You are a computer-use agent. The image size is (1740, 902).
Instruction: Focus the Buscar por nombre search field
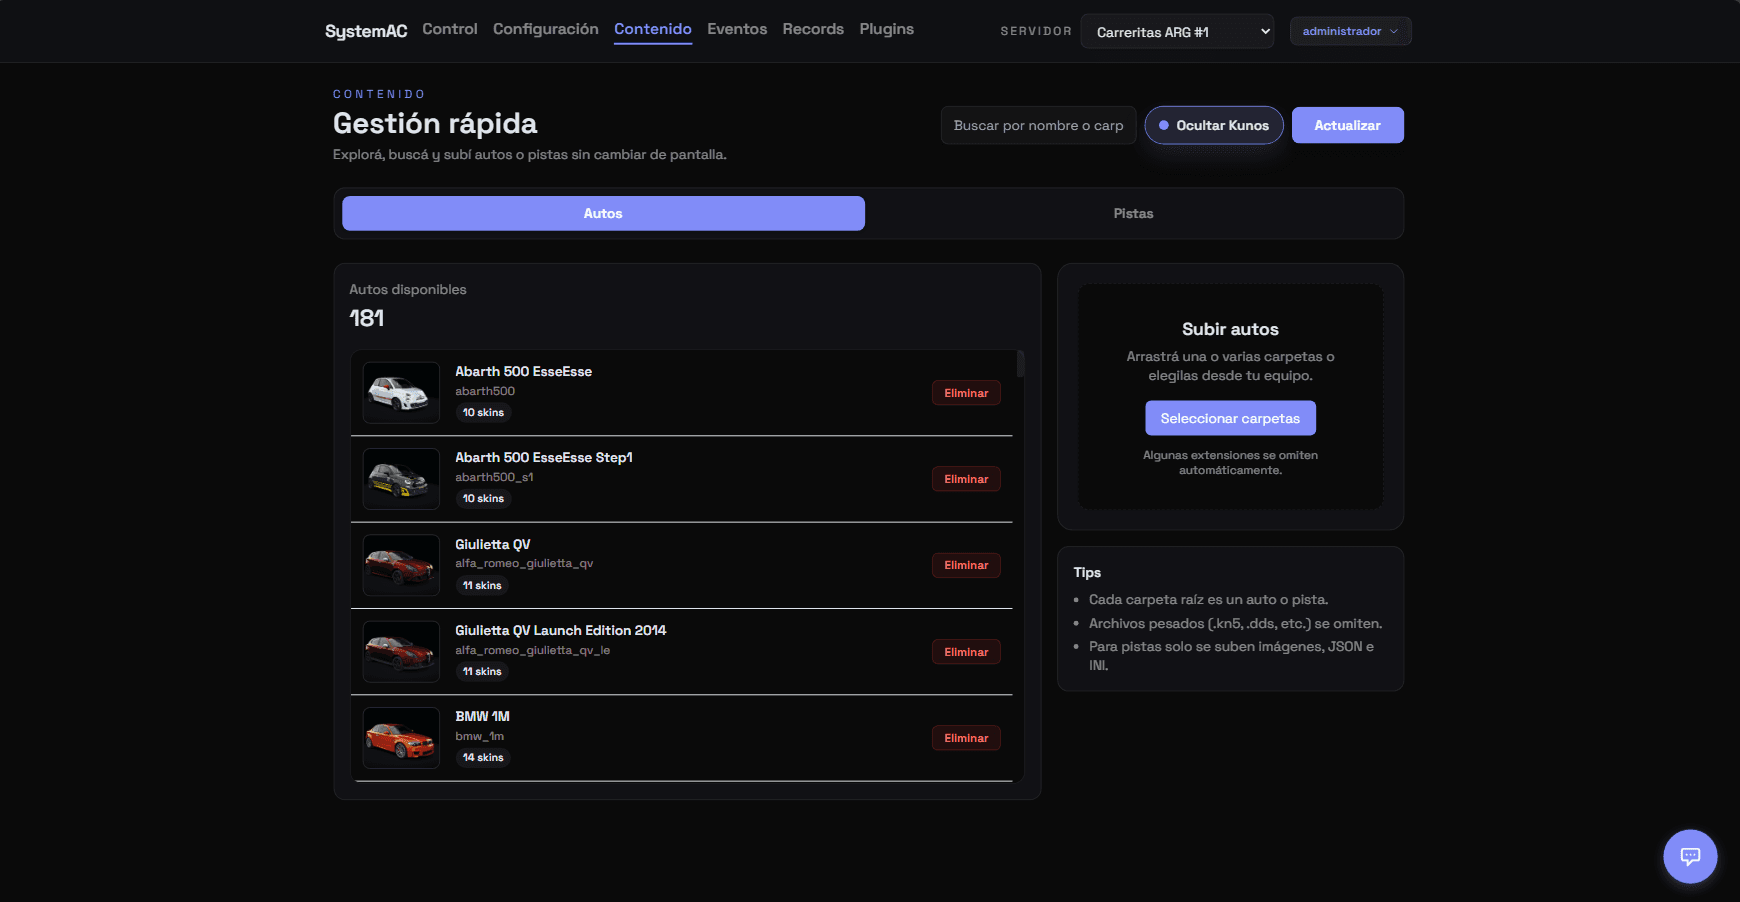[x=1038, y=125]
